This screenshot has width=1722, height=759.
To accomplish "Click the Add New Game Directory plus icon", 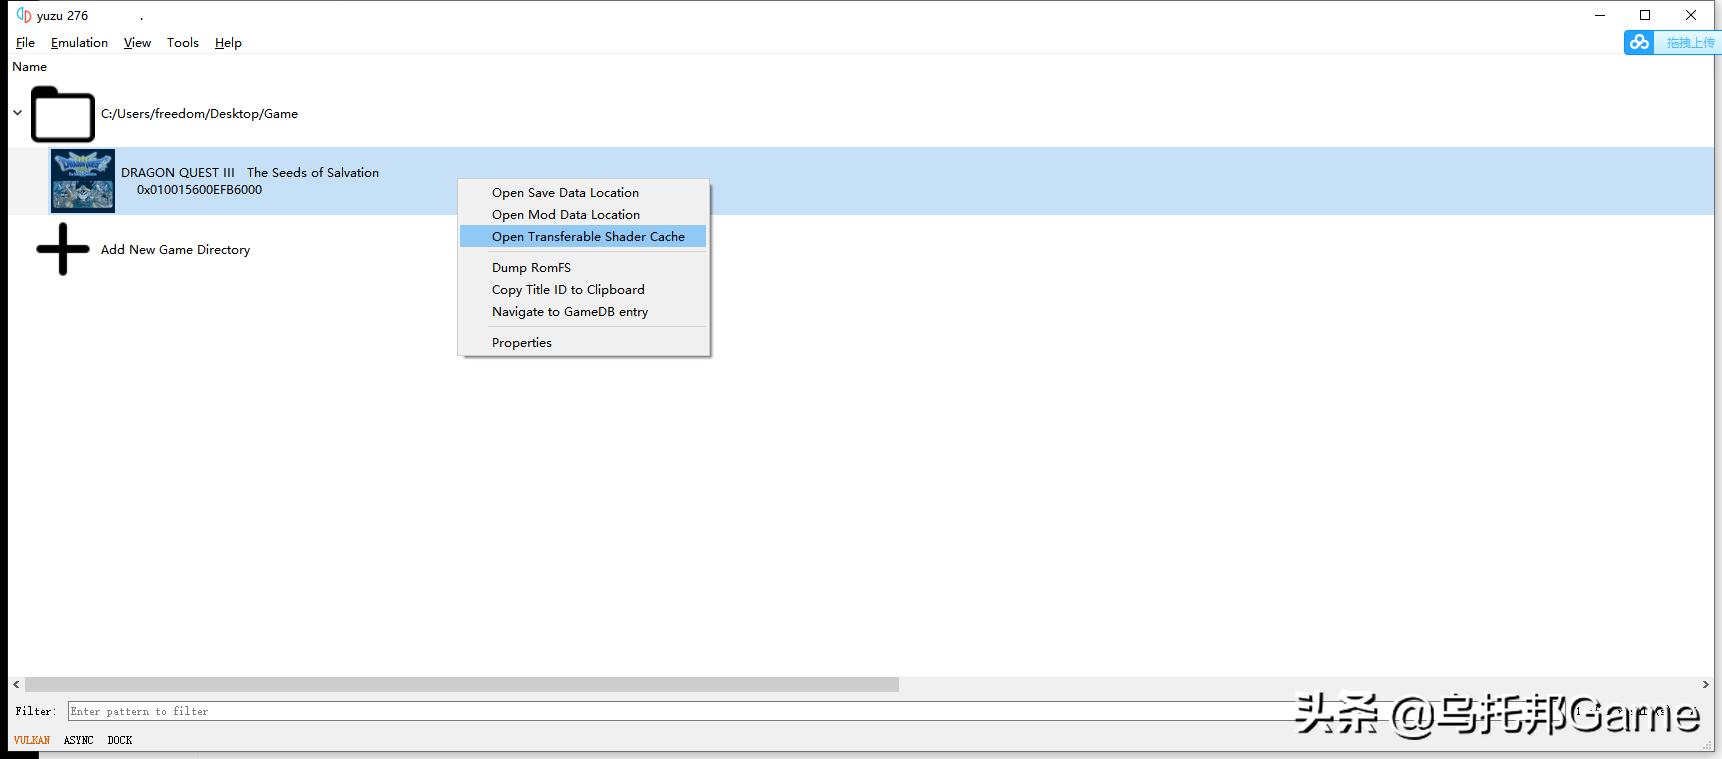I will 63,249.
